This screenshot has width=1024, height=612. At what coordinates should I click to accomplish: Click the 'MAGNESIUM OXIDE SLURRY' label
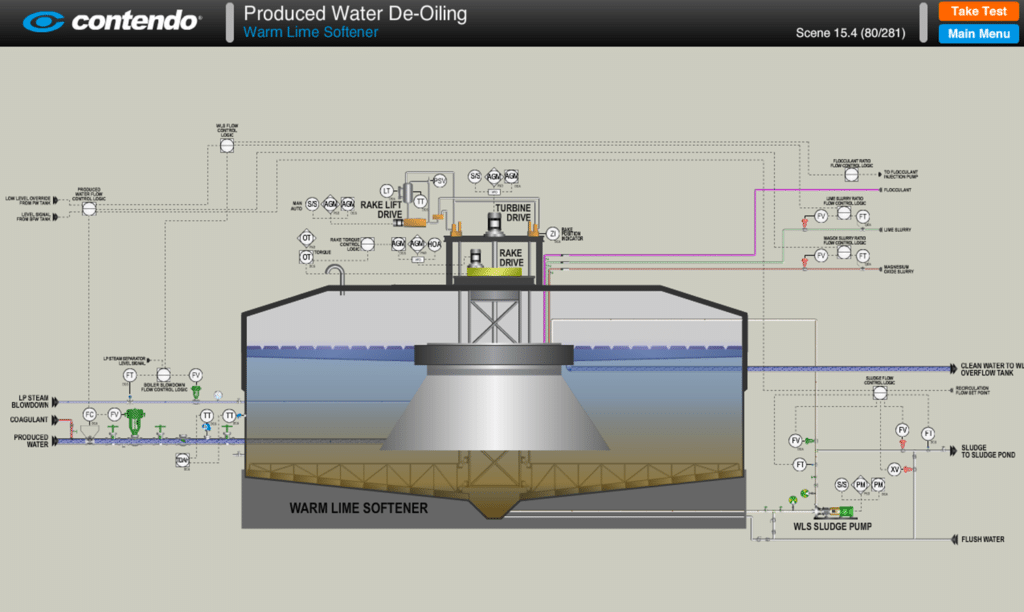pyautogui.click(x=899, y=269)
